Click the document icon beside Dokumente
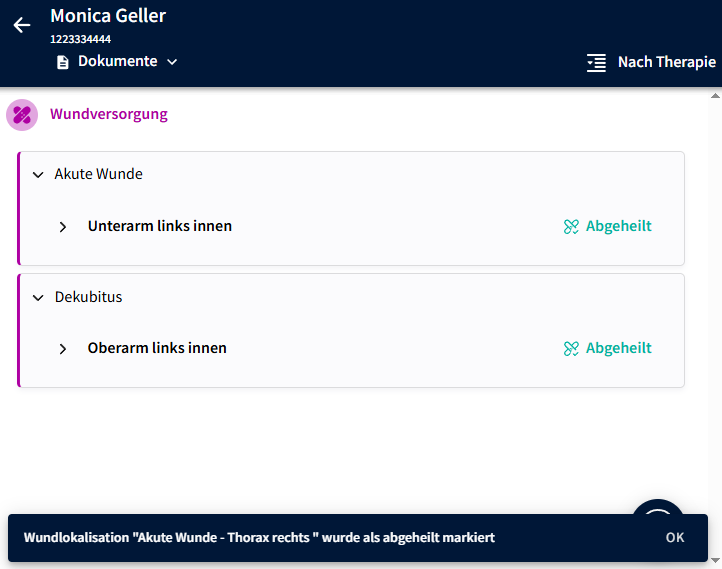This screenshot has height=569, width=722. point(63,62)
